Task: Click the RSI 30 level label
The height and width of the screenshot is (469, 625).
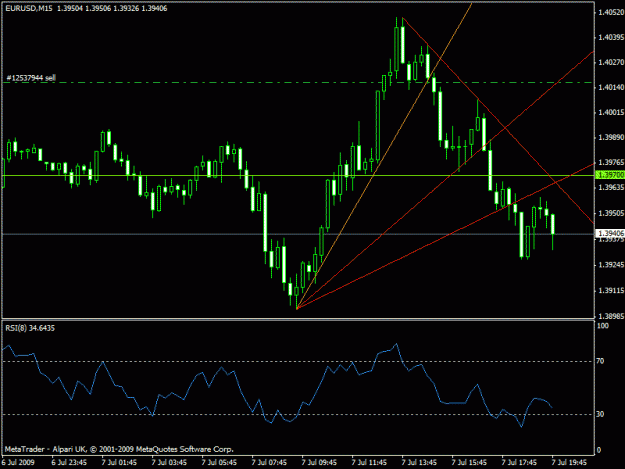Action: [x=601, y=414]
